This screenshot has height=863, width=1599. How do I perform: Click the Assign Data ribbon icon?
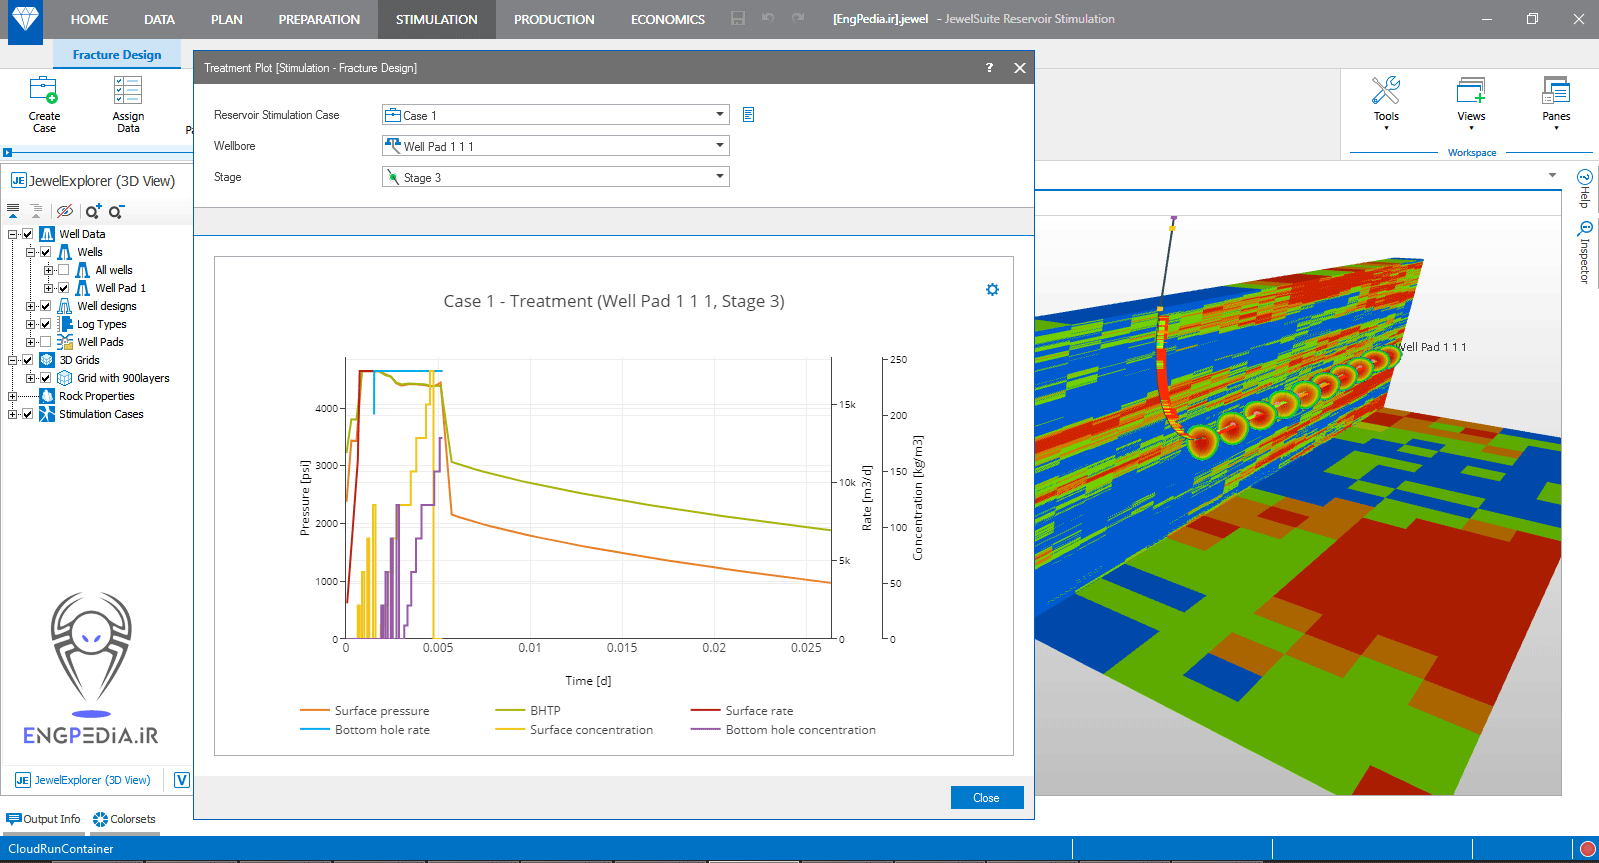click(128, 92)
